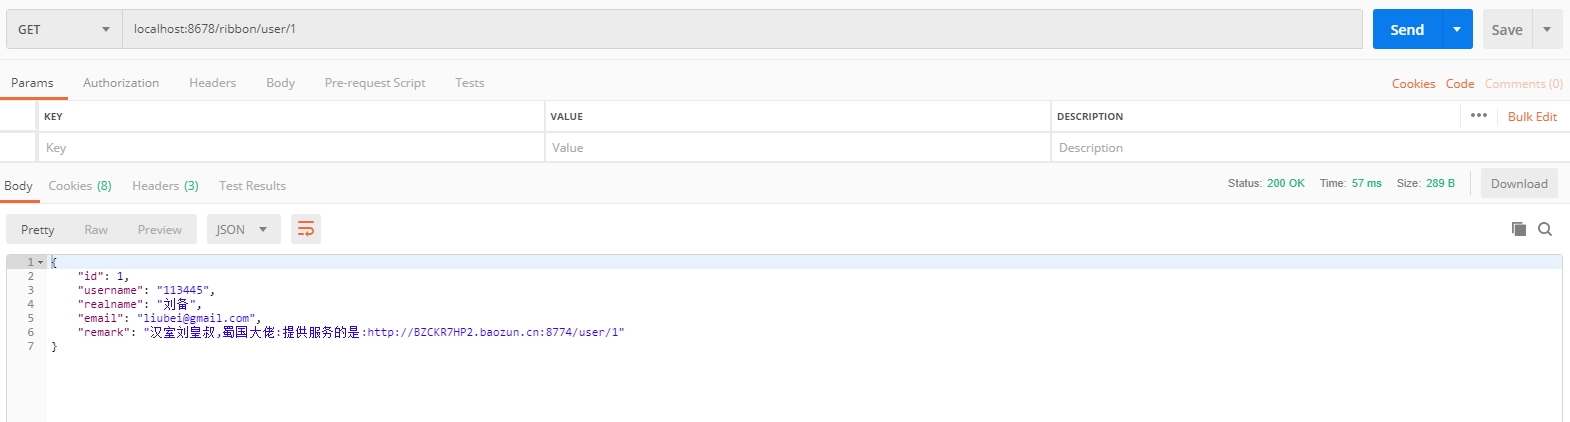The width and height of the screenshot is (1570, 422).
Task: Toggle line wrap icon in response toolbar
Action: [306, 229]
